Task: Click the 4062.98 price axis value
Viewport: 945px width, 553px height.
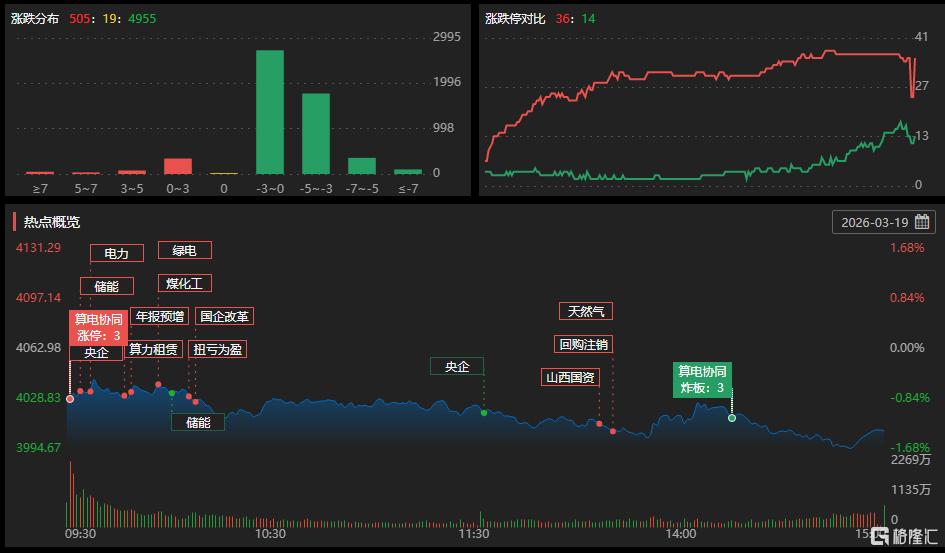Action: tap(39, 348)
